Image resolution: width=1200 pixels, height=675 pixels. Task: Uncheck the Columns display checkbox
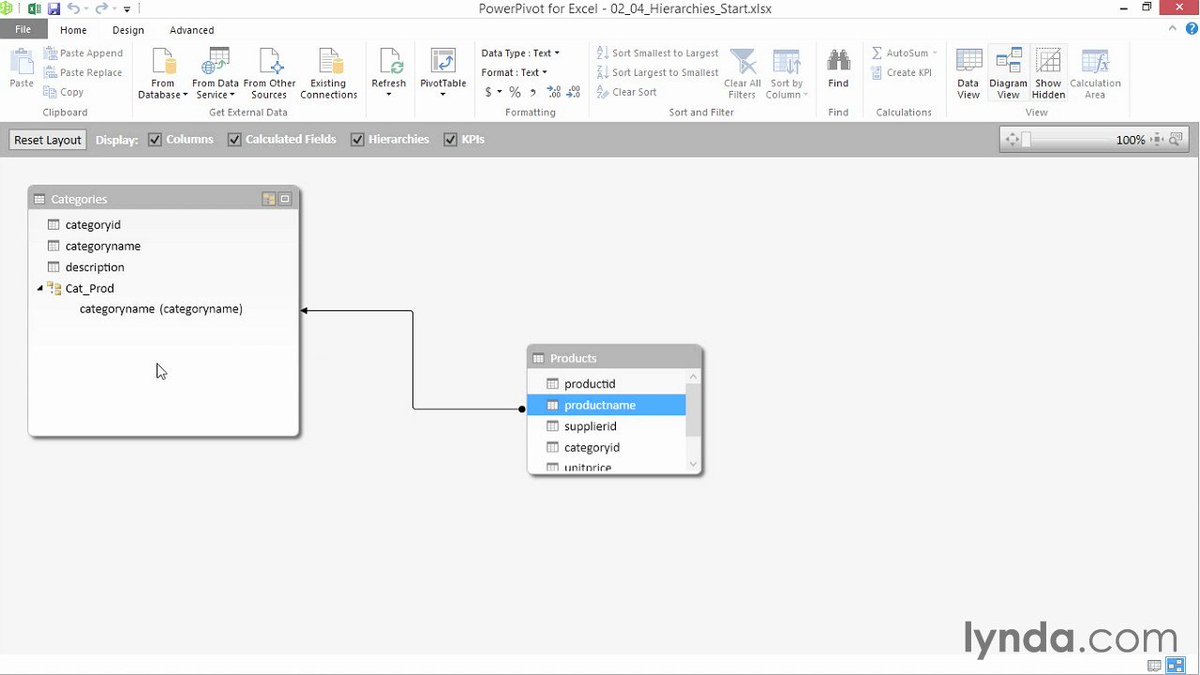(x=155, y=139)
